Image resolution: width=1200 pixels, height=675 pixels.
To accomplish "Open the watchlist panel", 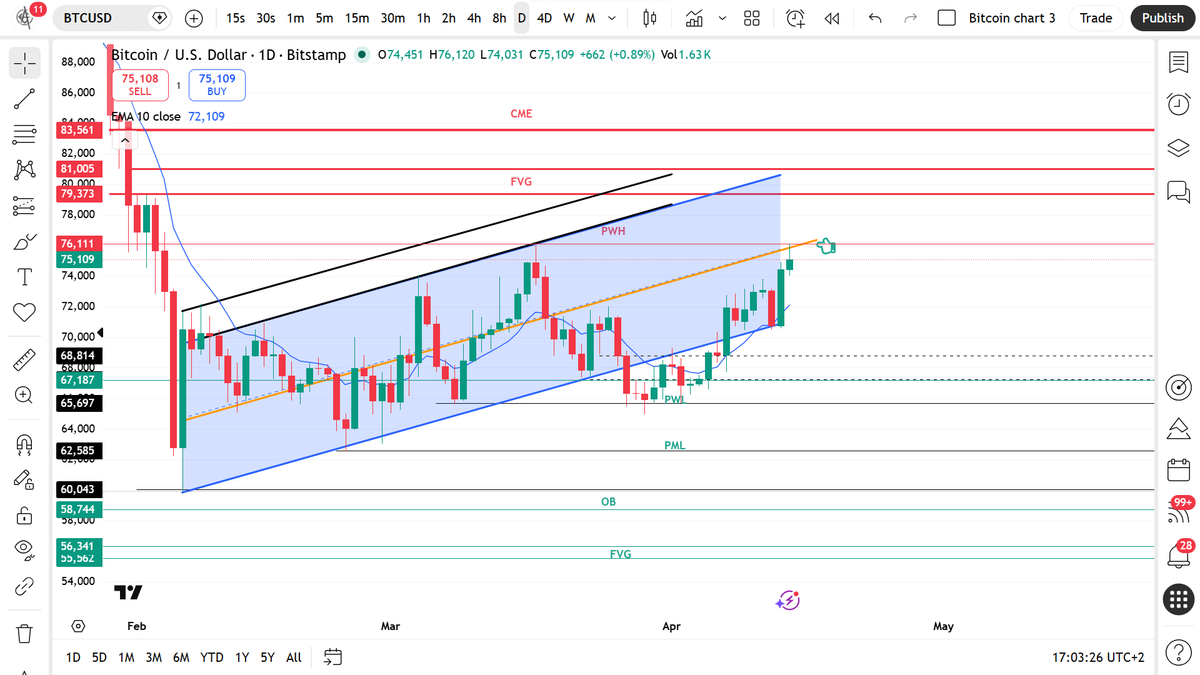I will click(1178, 62).
